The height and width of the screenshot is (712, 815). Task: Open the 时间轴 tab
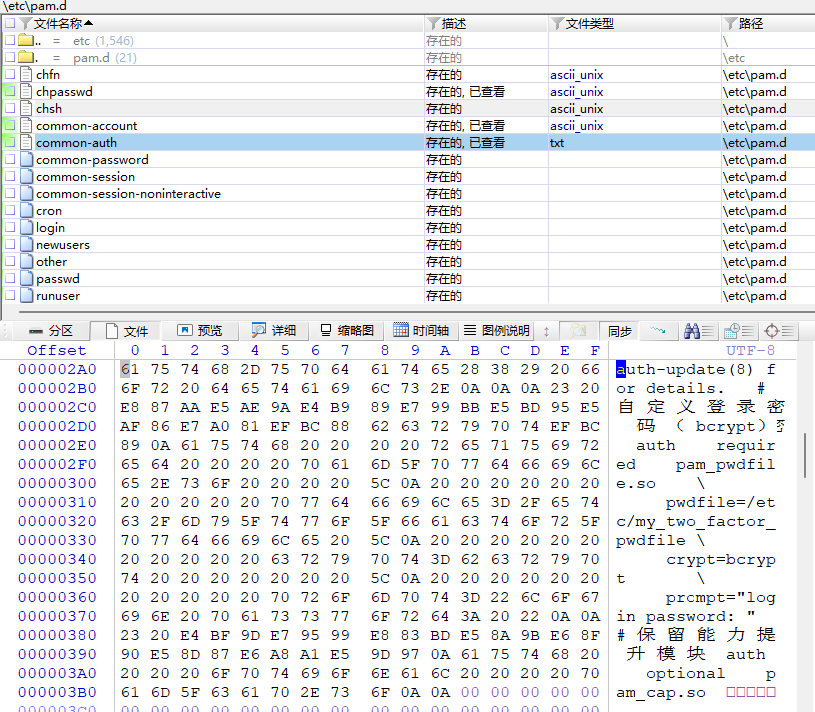coord(420,331)
